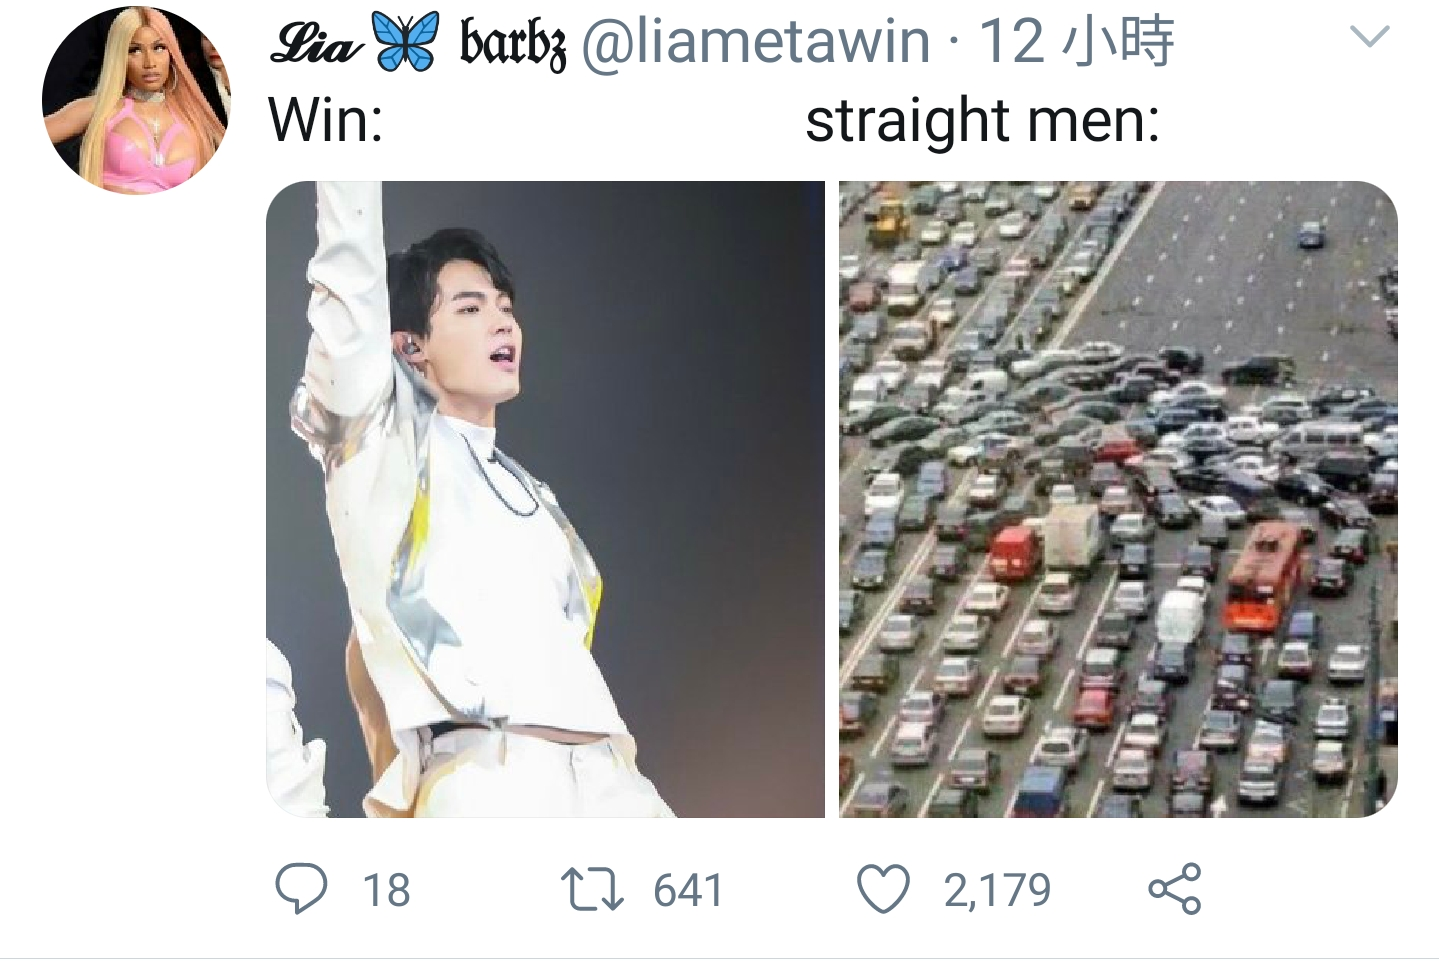Viewport: 1439px width, 964px height.
Task: Click the blue butterfly emoji in name
Action: [406, 42]
